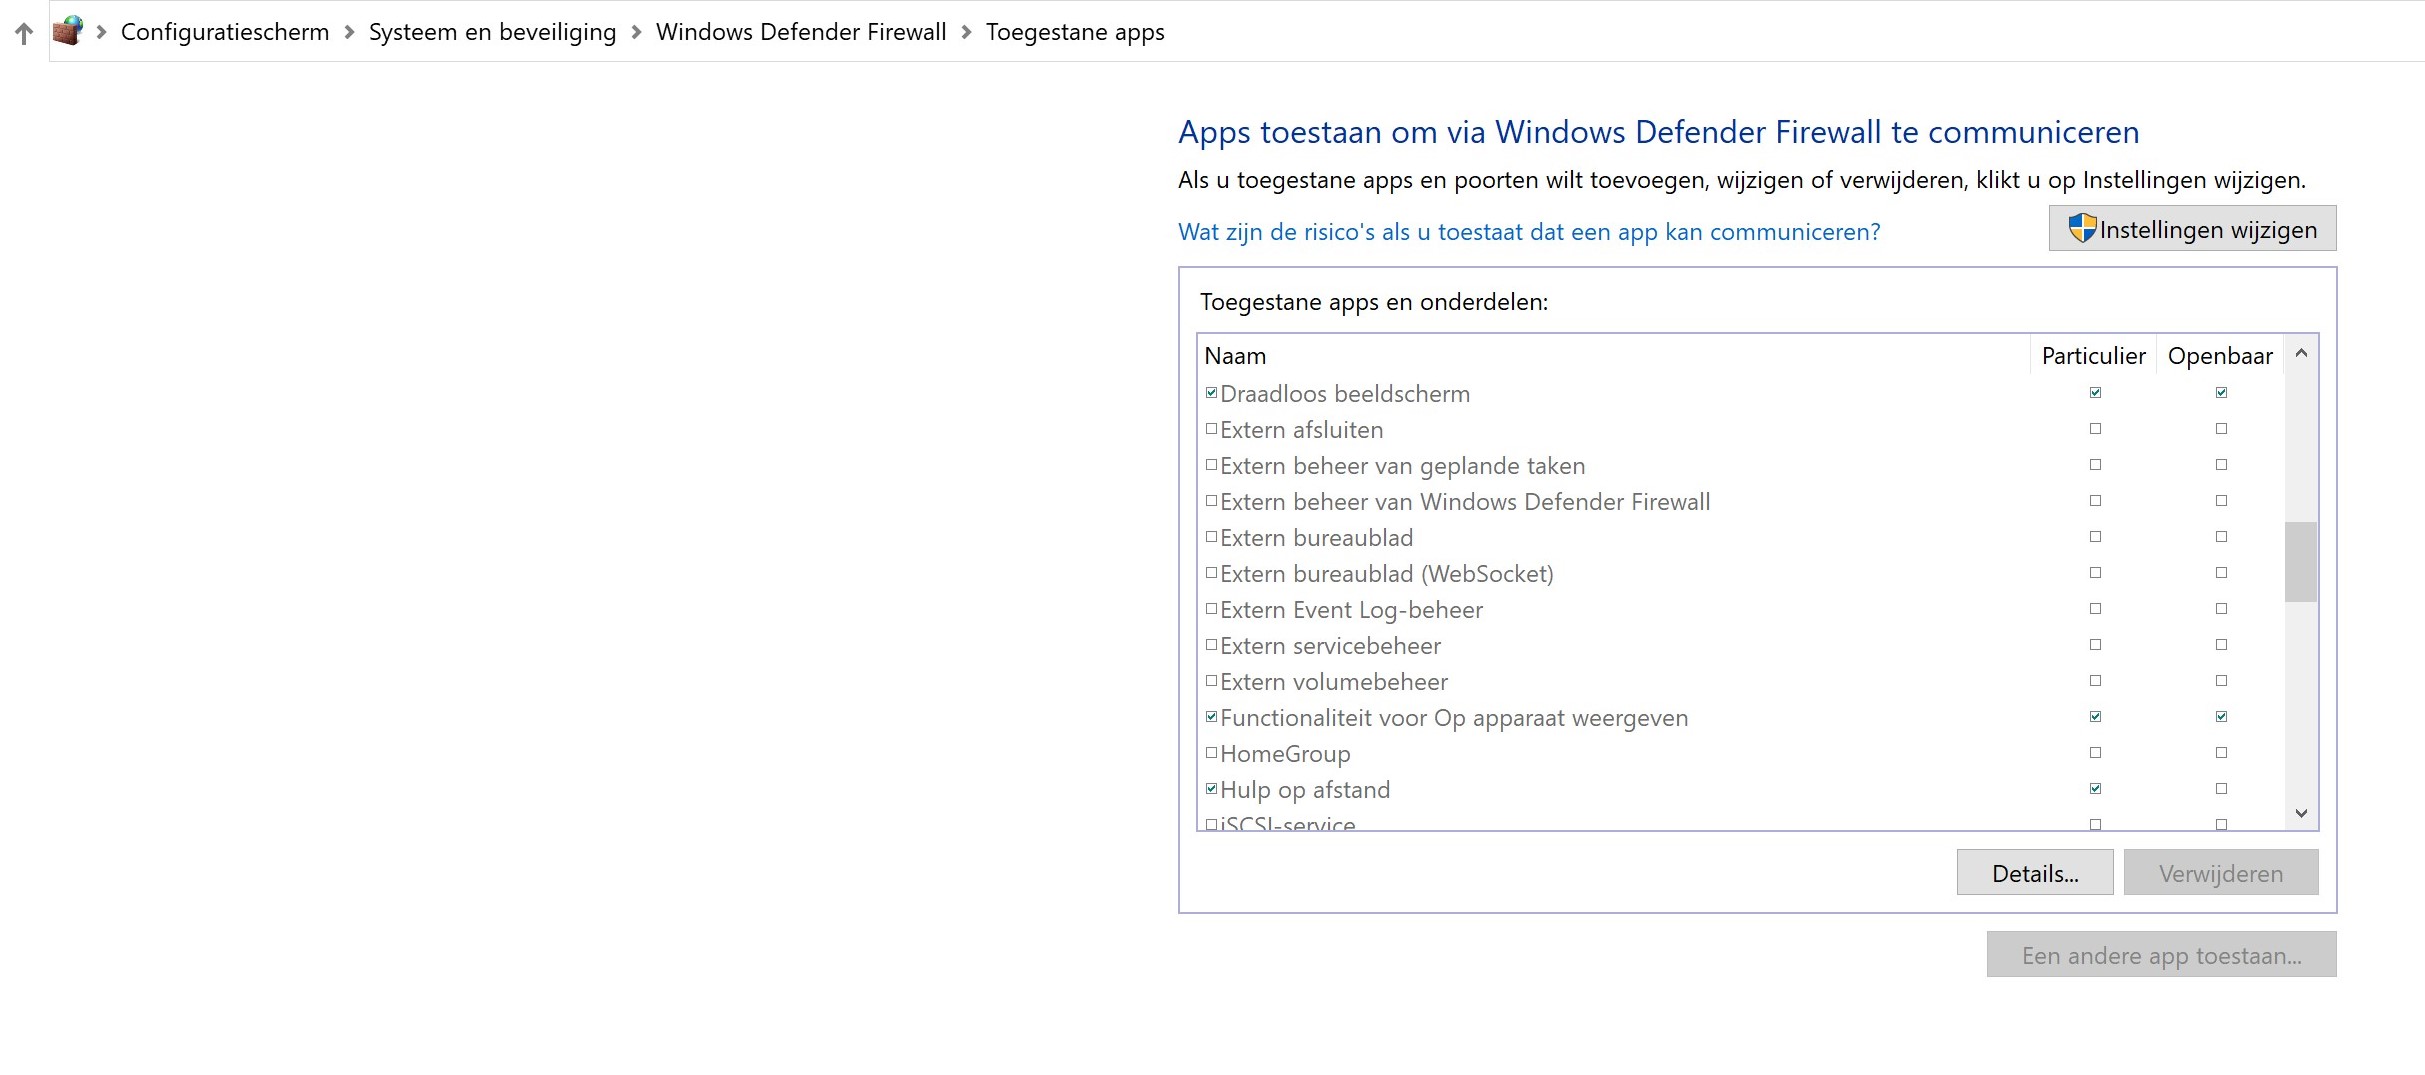Select the Extern Event Log-beheer row text
Image resolution: width=2425 pixels, height=1075 pixels.
1352,610
